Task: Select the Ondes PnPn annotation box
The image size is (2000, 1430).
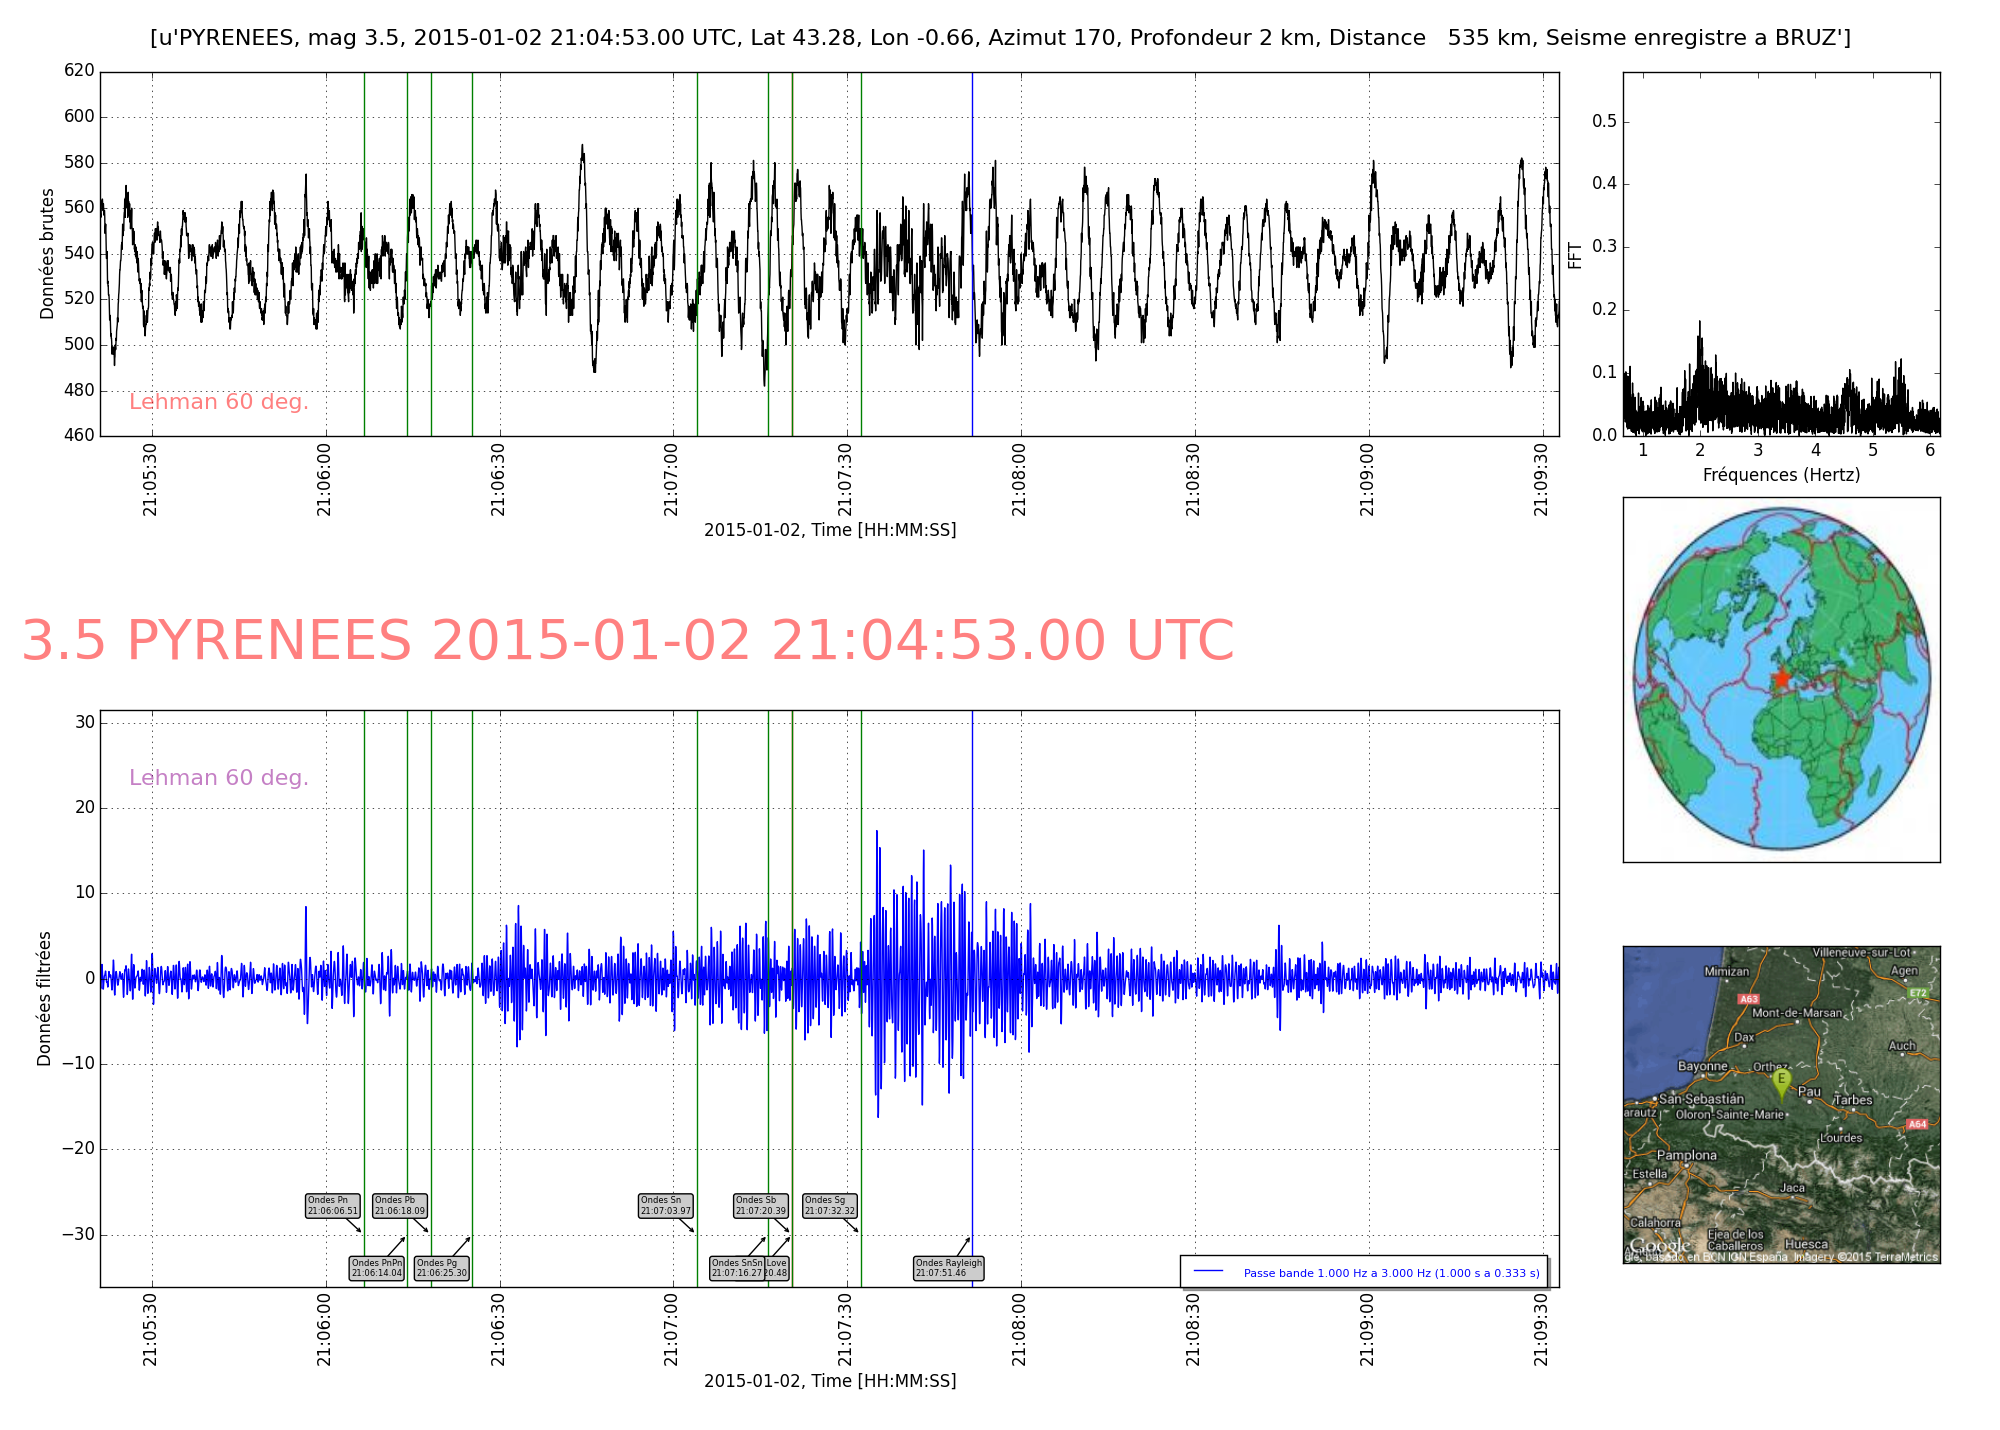Action: 377,1268
